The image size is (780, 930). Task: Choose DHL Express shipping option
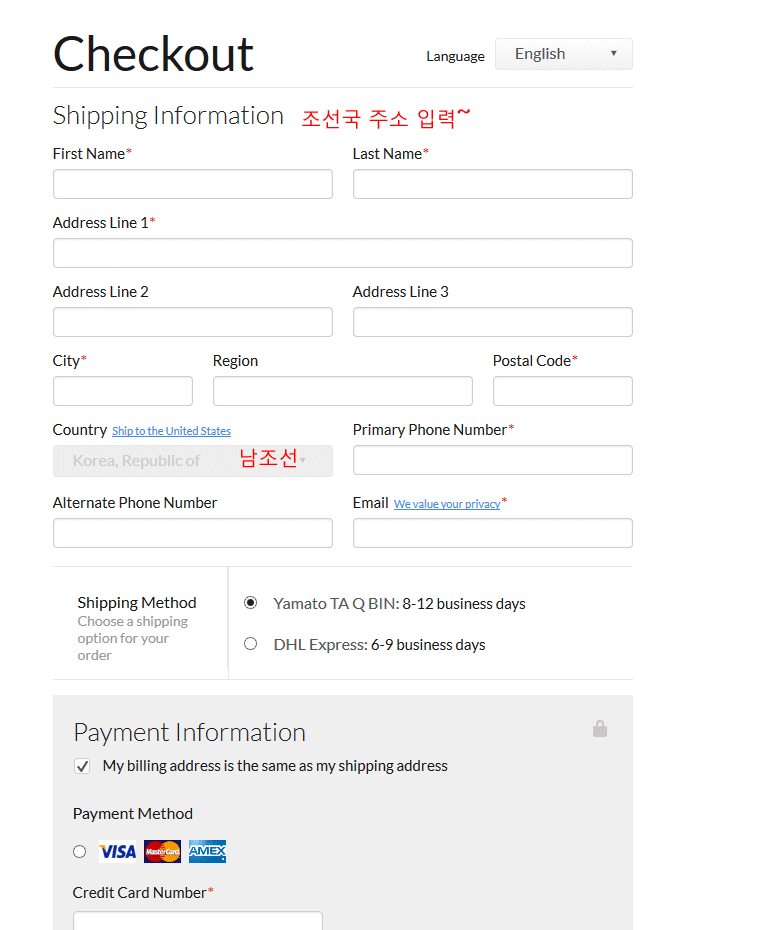(x=251, y=644)
